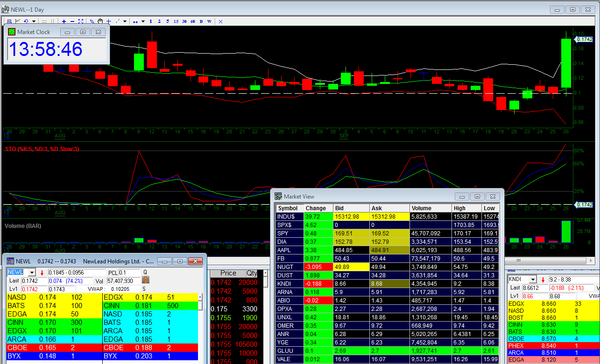Open dropdown arrow next to undo icon

[x=34, y=21]
